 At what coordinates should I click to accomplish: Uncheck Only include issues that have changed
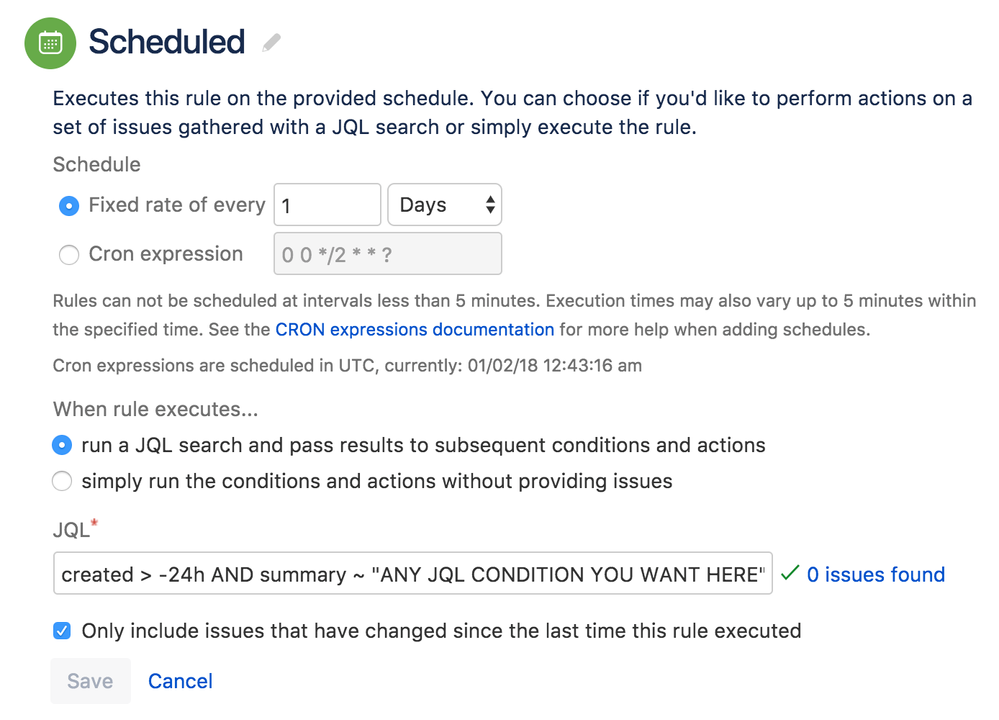click(62, 631)
